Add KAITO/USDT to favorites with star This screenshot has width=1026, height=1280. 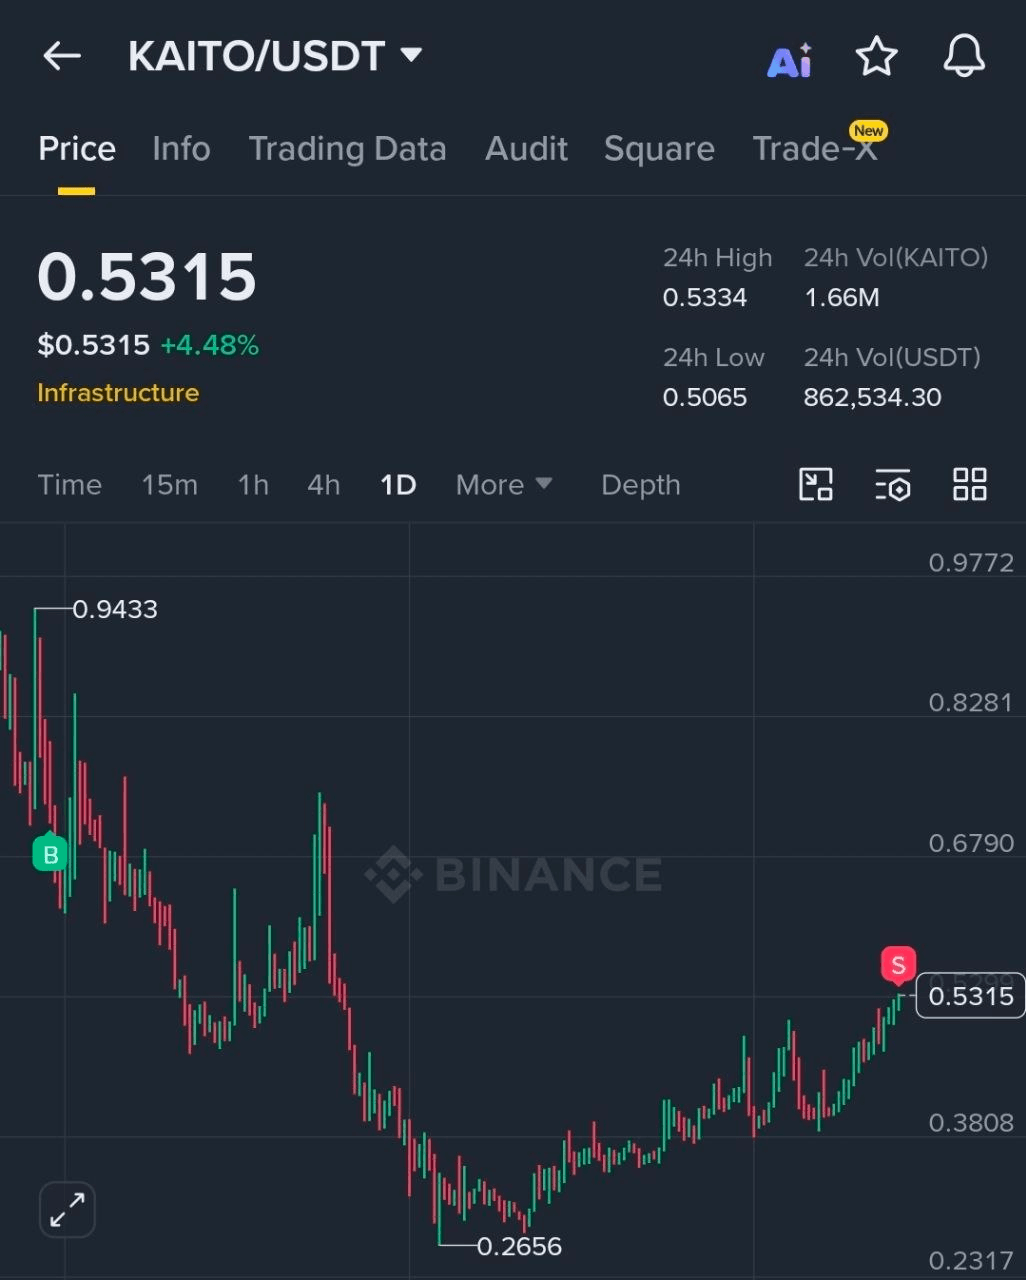point(877,56)
